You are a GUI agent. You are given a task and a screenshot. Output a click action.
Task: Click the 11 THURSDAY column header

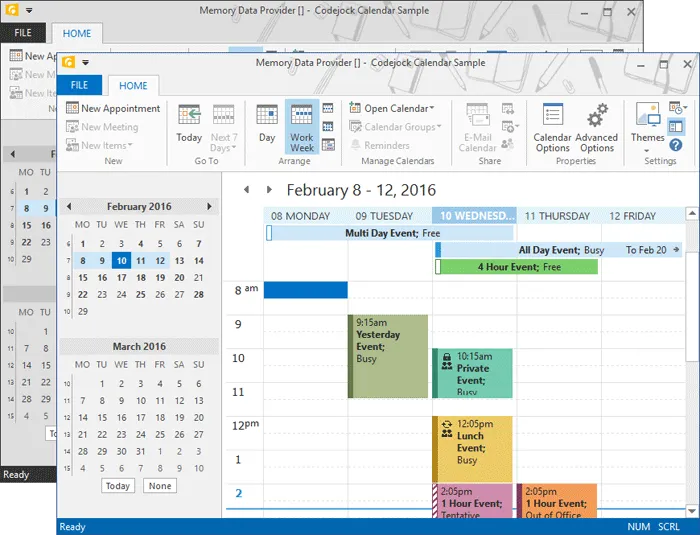(558, 216)
